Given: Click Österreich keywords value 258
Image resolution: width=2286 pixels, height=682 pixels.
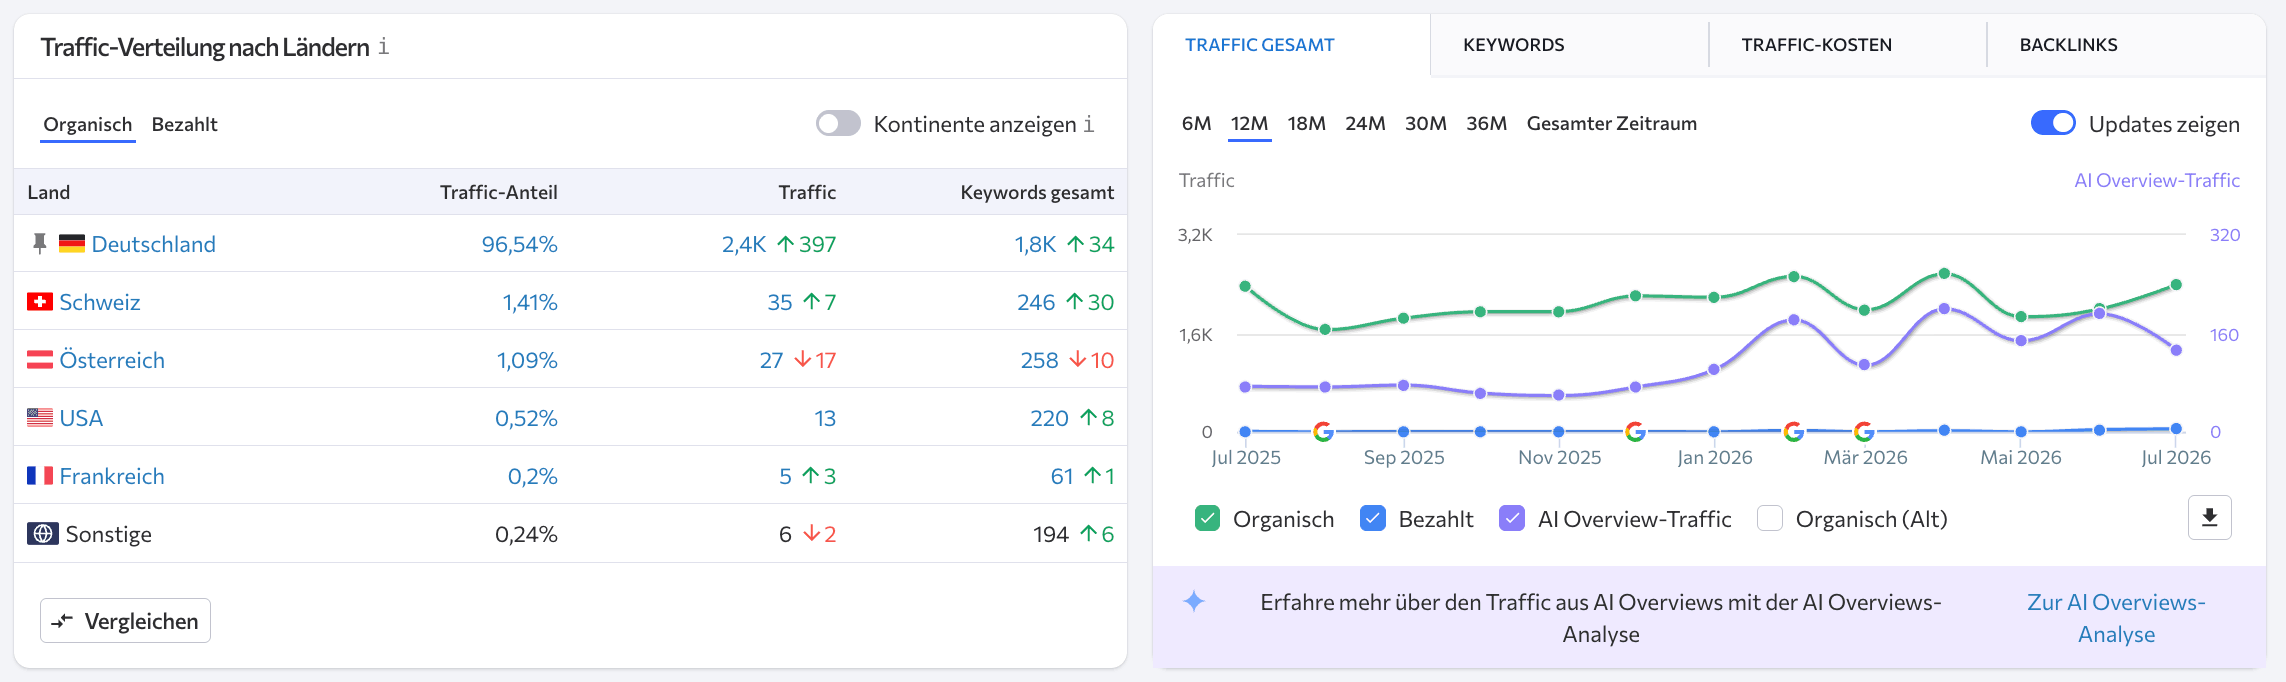Looking at the screenshot, I should (x=1039, y=360).
